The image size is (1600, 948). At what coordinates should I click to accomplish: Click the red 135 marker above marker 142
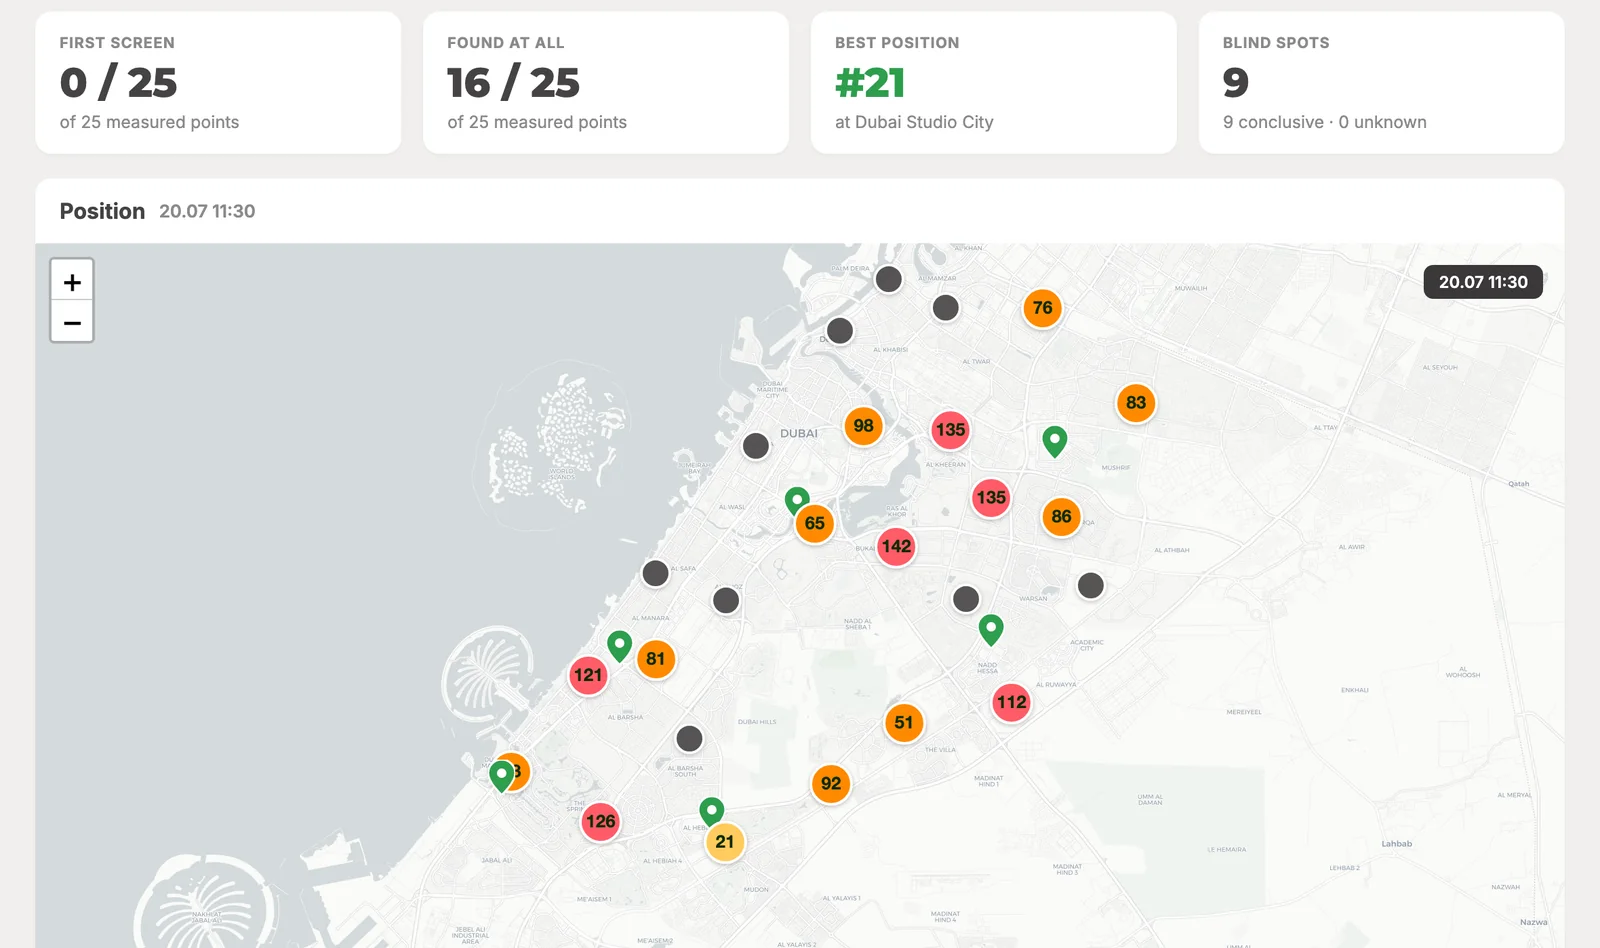991,497
